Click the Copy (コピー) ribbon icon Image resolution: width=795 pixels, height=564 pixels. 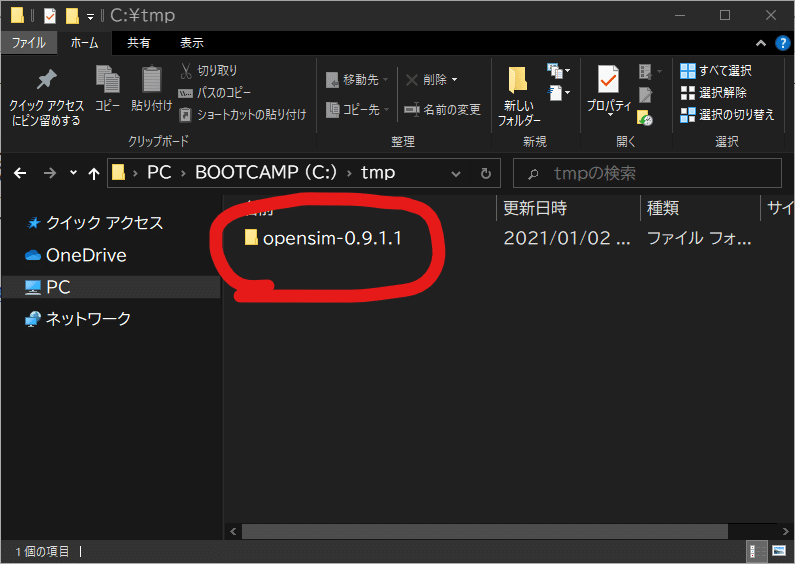(x=107, y=88)
